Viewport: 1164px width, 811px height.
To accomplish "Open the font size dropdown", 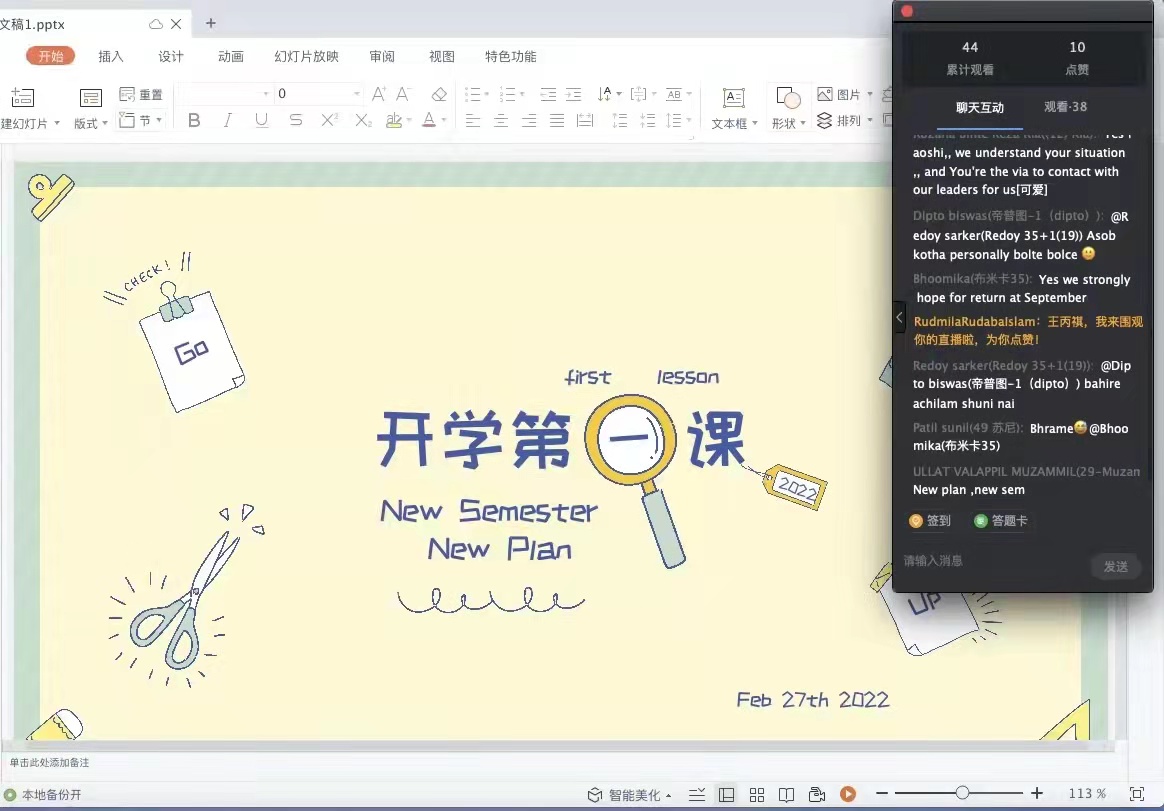I will (357, 94).
